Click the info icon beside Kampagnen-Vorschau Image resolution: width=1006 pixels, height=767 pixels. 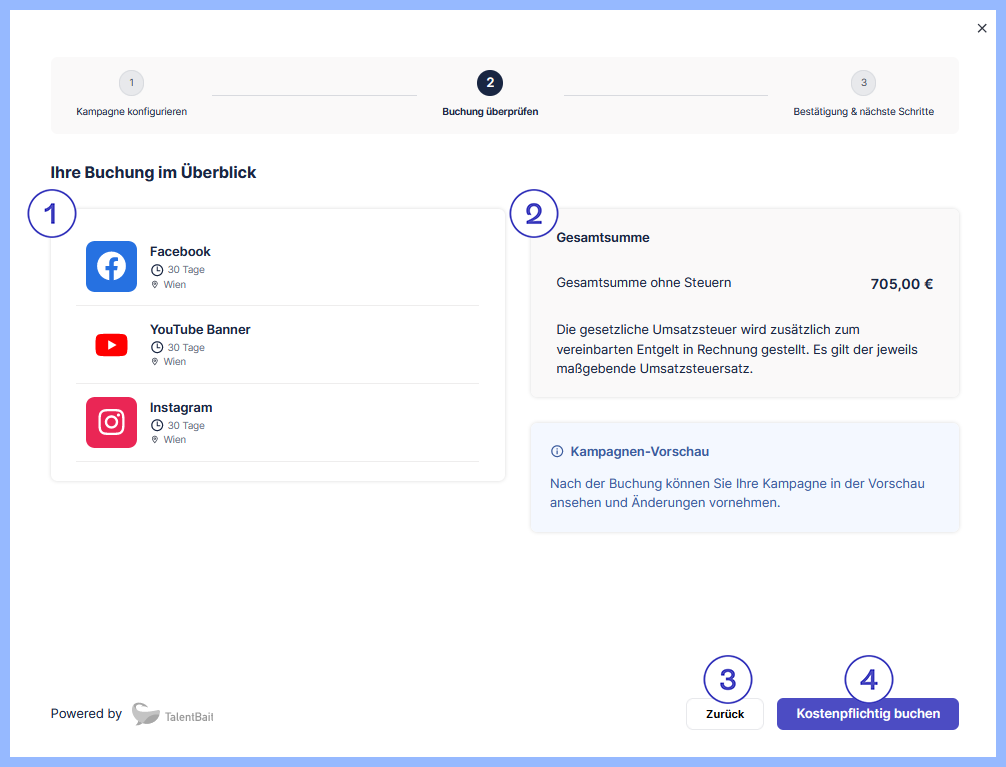(x=557, y=452)
